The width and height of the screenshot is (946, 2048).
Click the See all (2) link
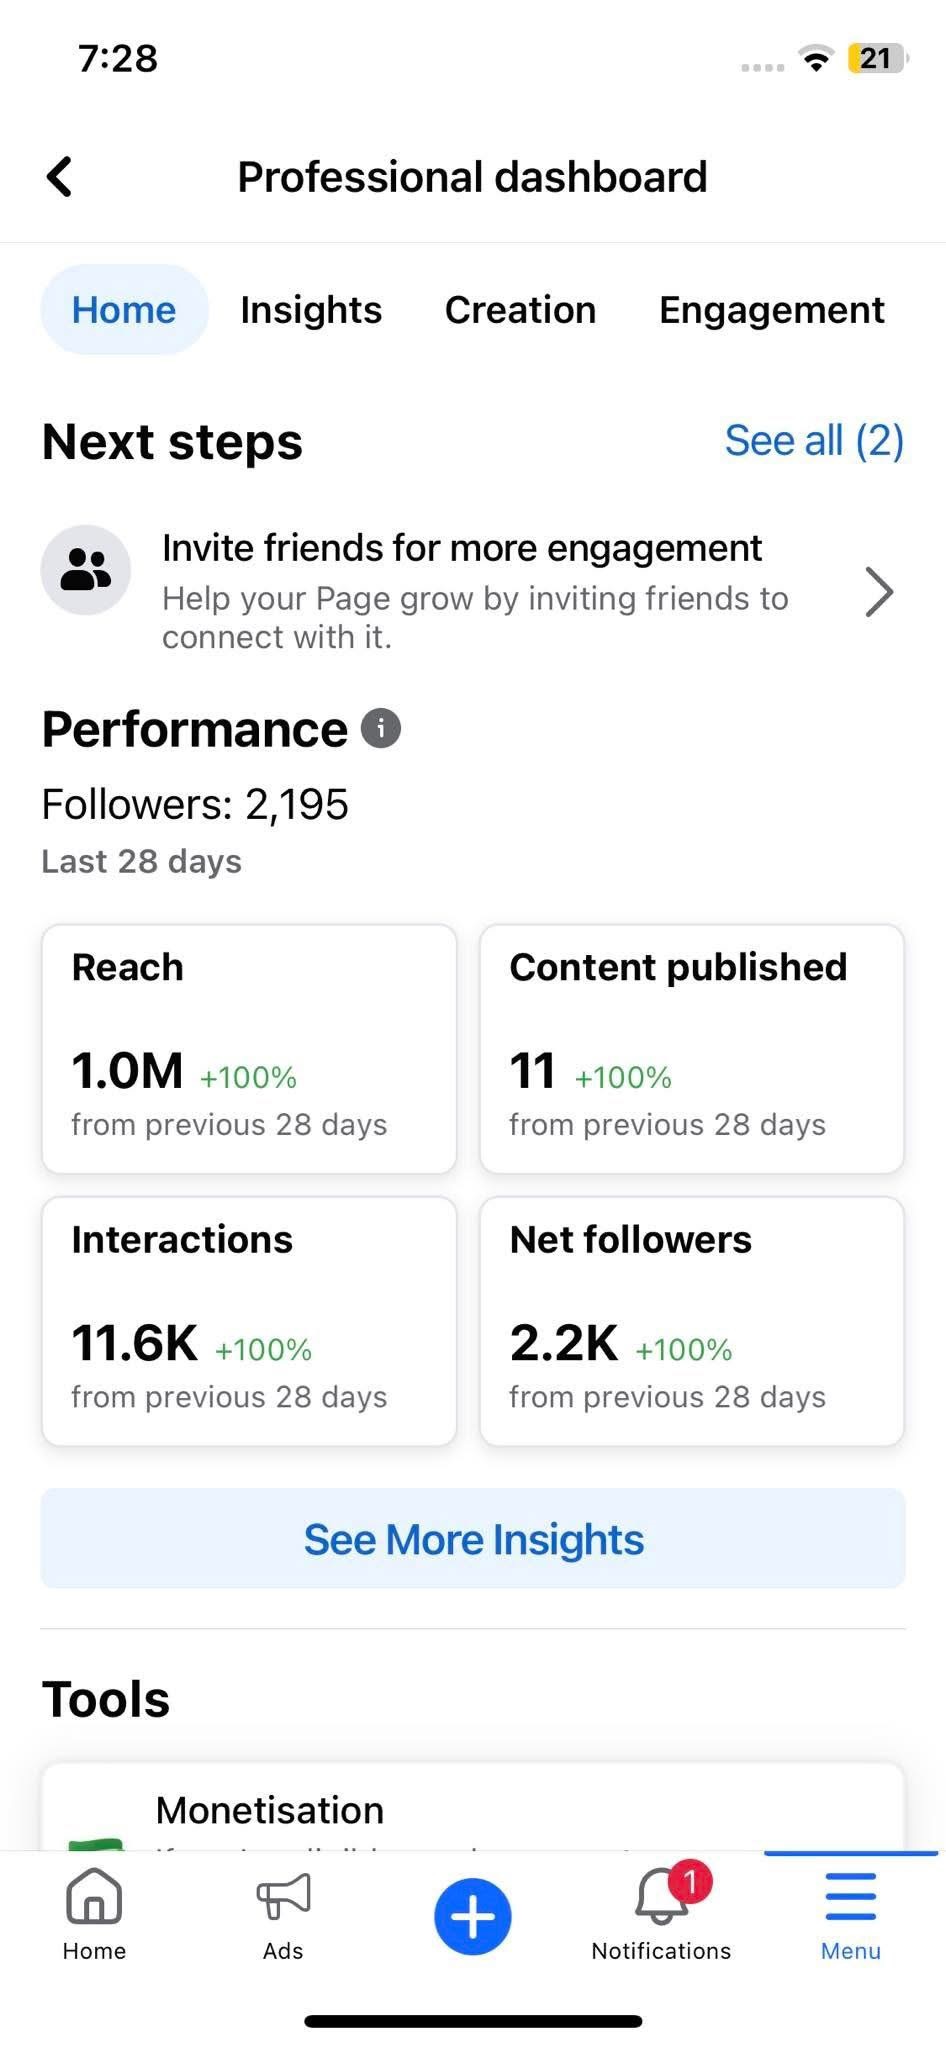[814, 441]
